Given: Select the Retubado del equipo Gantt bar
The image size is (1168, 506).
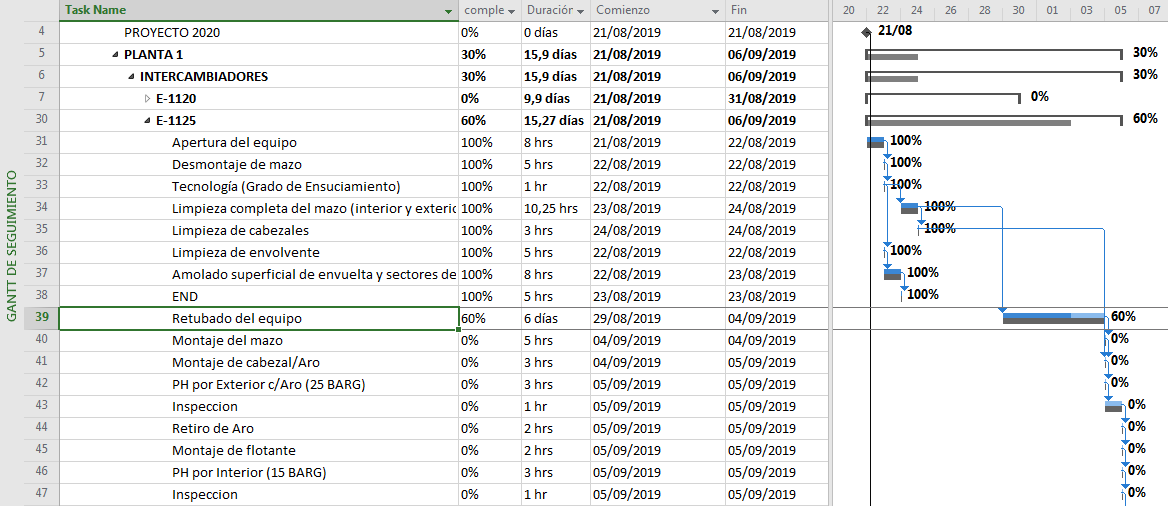Looking at the screenshot, I should pos(1055,318).
